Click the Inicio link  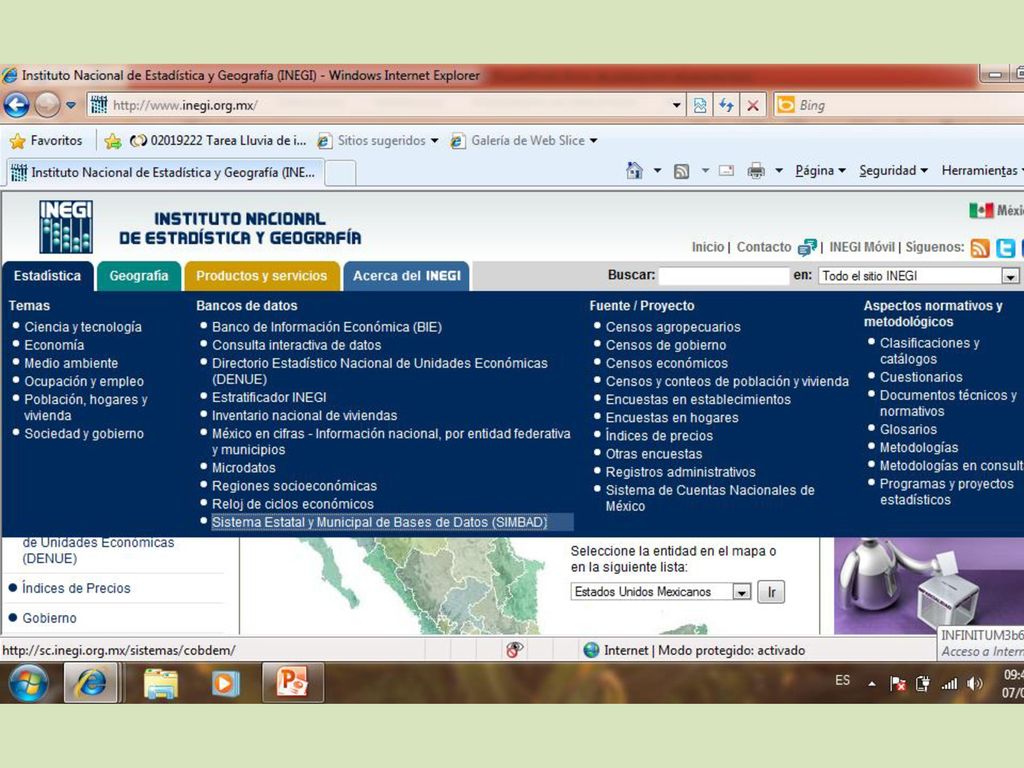point(707,247)
